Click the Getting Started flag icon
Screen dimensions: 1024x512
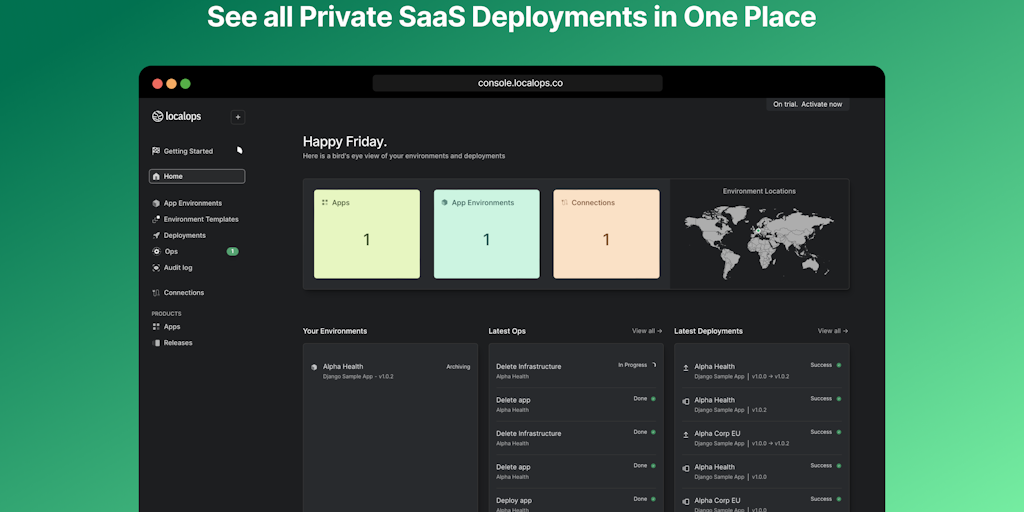pyautogui.click(x=156, y=151)
